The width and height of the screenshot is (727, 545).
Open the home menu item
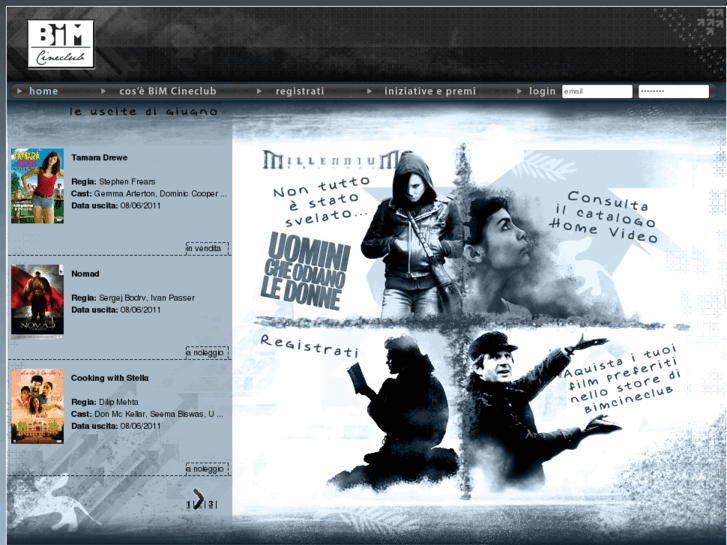44,91
